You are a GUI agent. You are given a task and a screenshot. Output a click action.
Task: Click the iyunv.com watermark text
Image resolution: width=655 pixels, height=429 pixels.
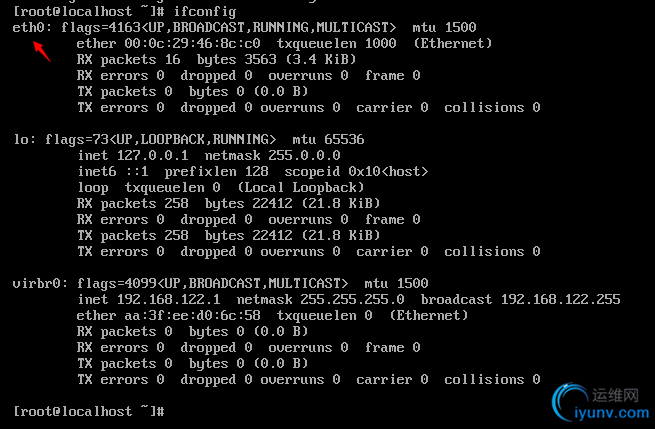[x=612, y=413]
